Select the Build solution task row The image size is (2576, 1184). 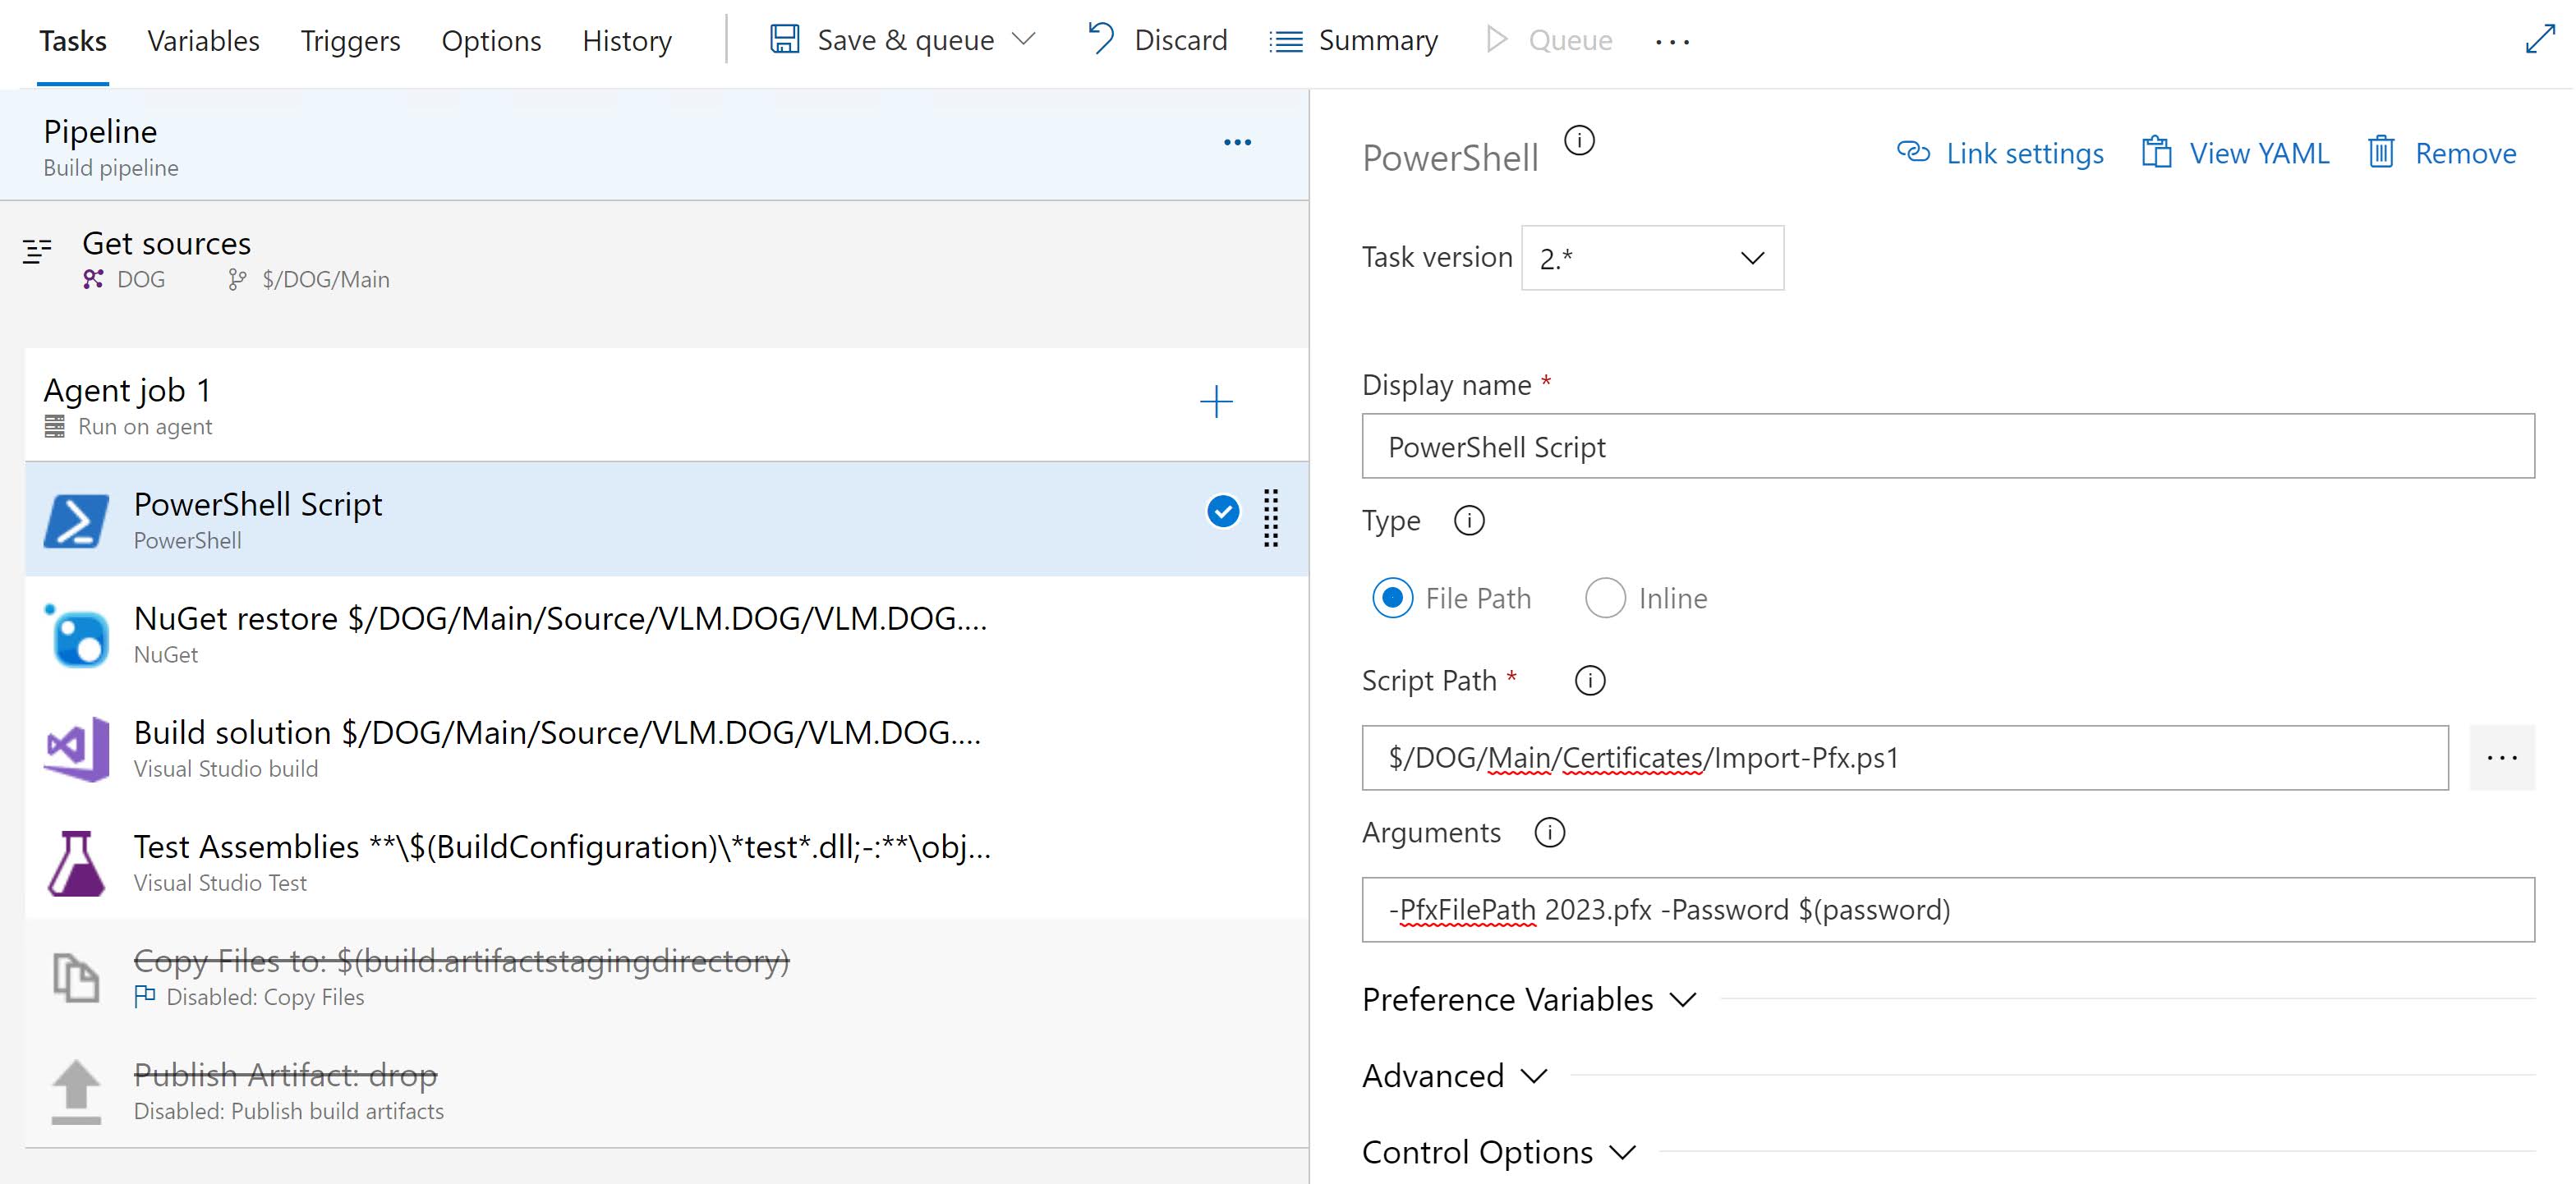coord(667,748)
